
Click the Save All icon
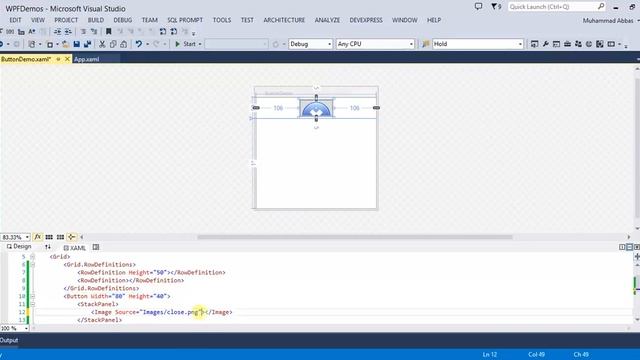pos(87,44)
